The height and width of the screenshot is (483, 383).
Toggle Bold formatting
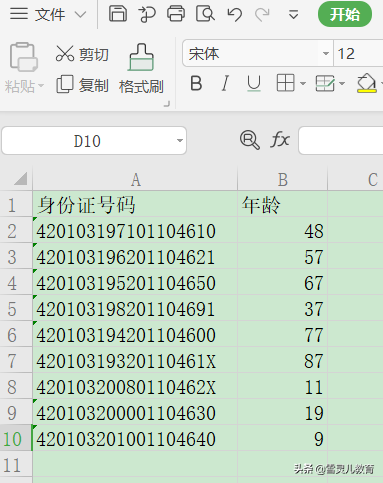point(196,83)
